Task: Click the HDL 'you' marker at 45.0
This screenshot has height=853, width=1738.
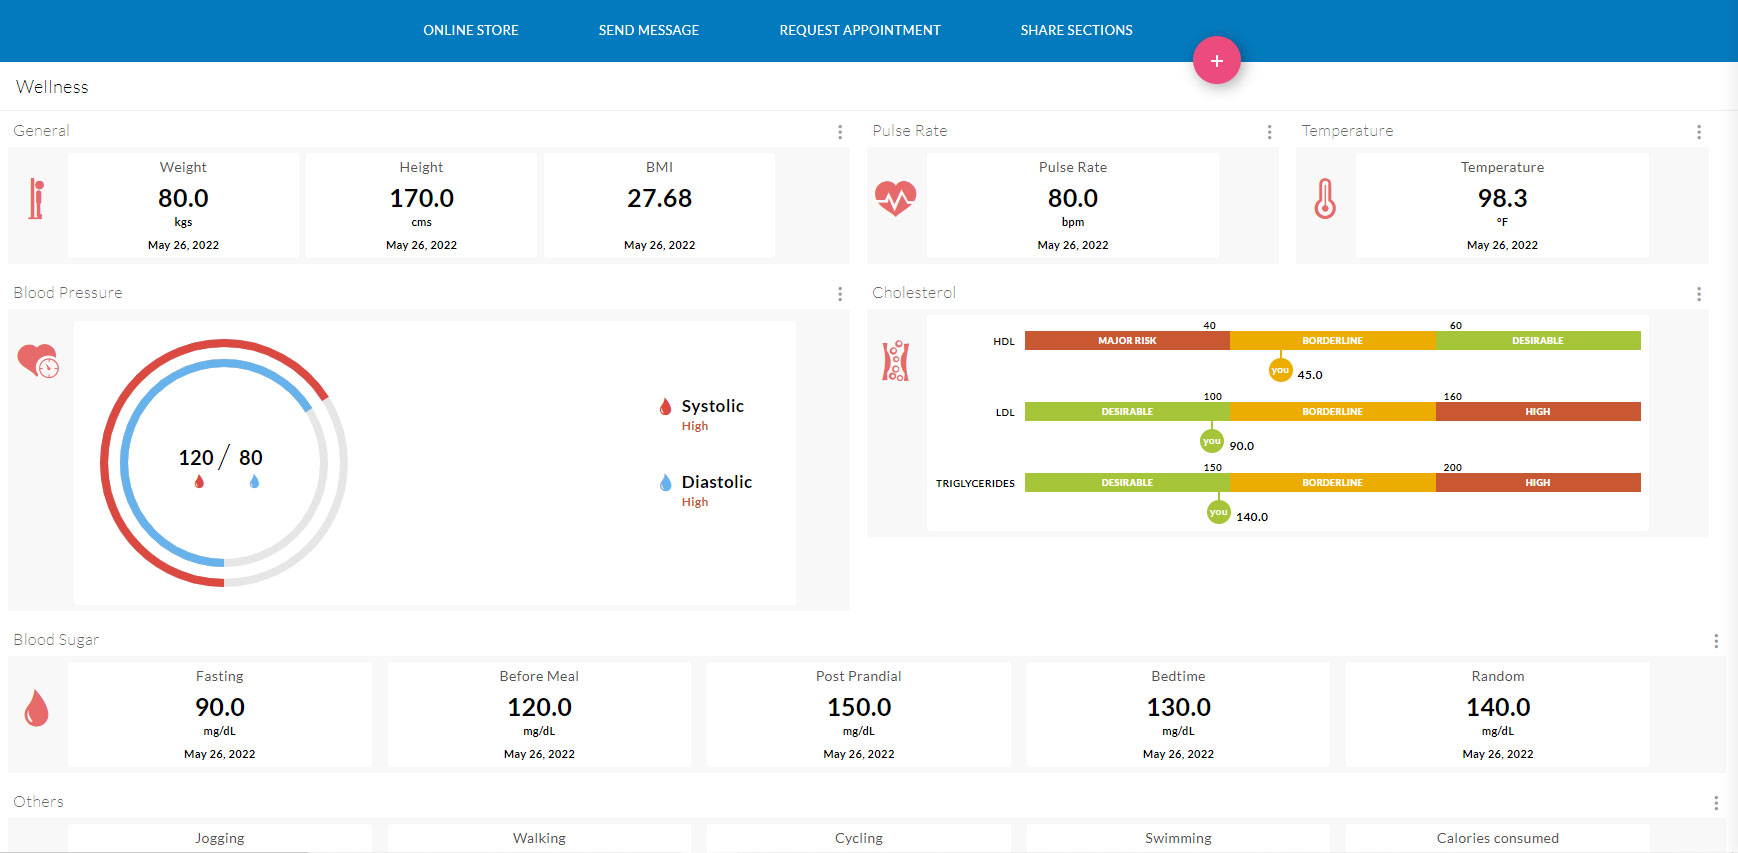Action: [1280, 370]
